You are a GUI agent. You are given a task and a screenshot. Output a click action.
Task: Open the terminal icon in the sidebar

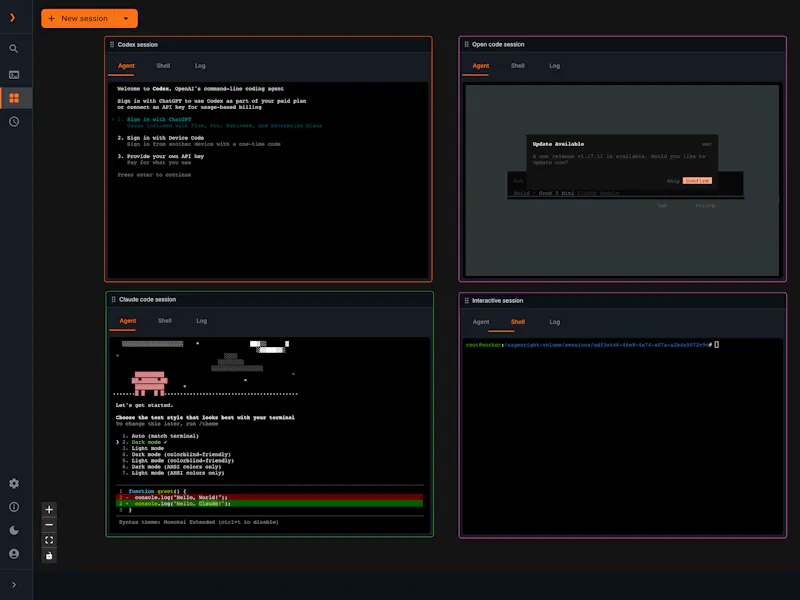(x=14, y=75)
